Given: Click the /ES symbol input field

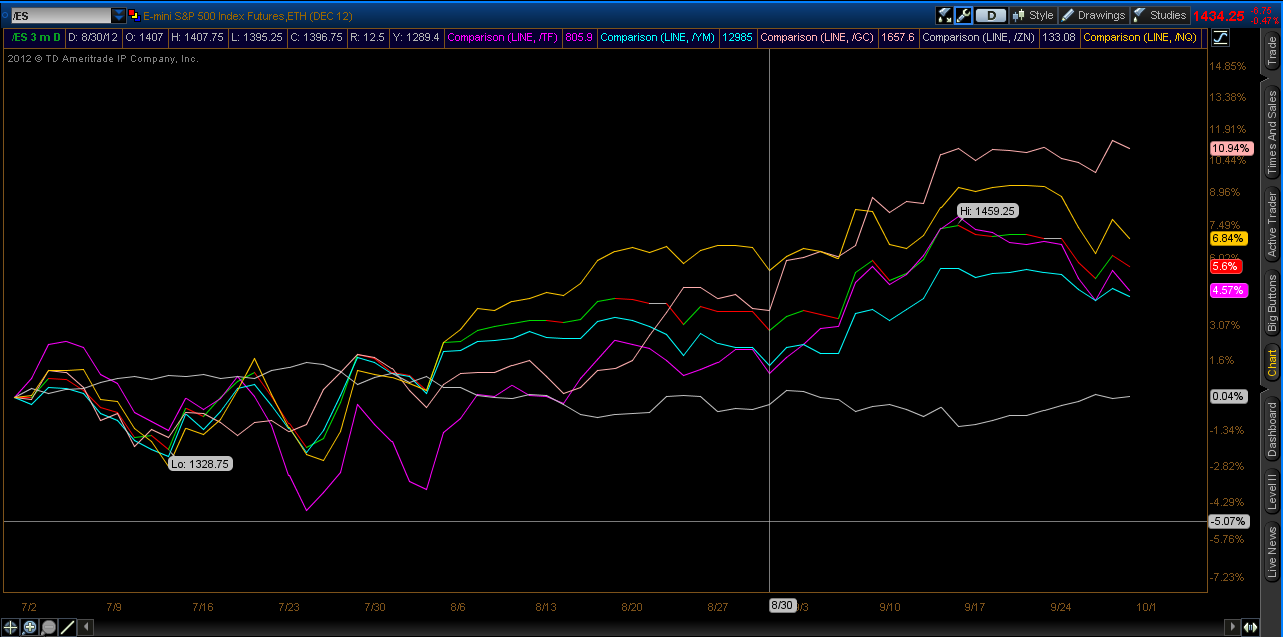Looking at the screenshot, I should click(59, 15).
